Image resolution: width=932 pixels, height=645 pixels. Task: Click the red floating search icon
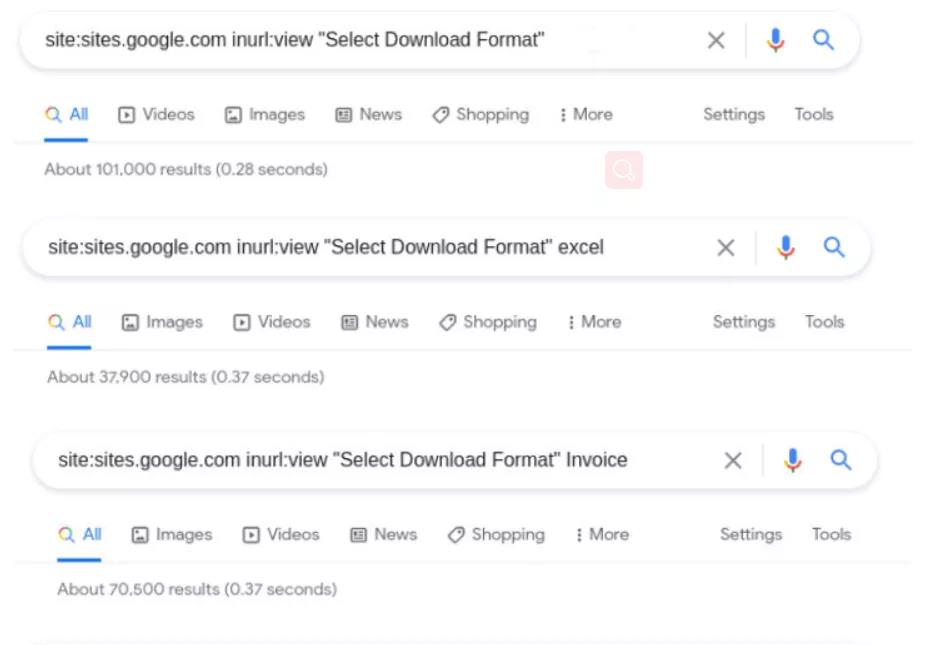pyautogui.click(x=623, y=171)
